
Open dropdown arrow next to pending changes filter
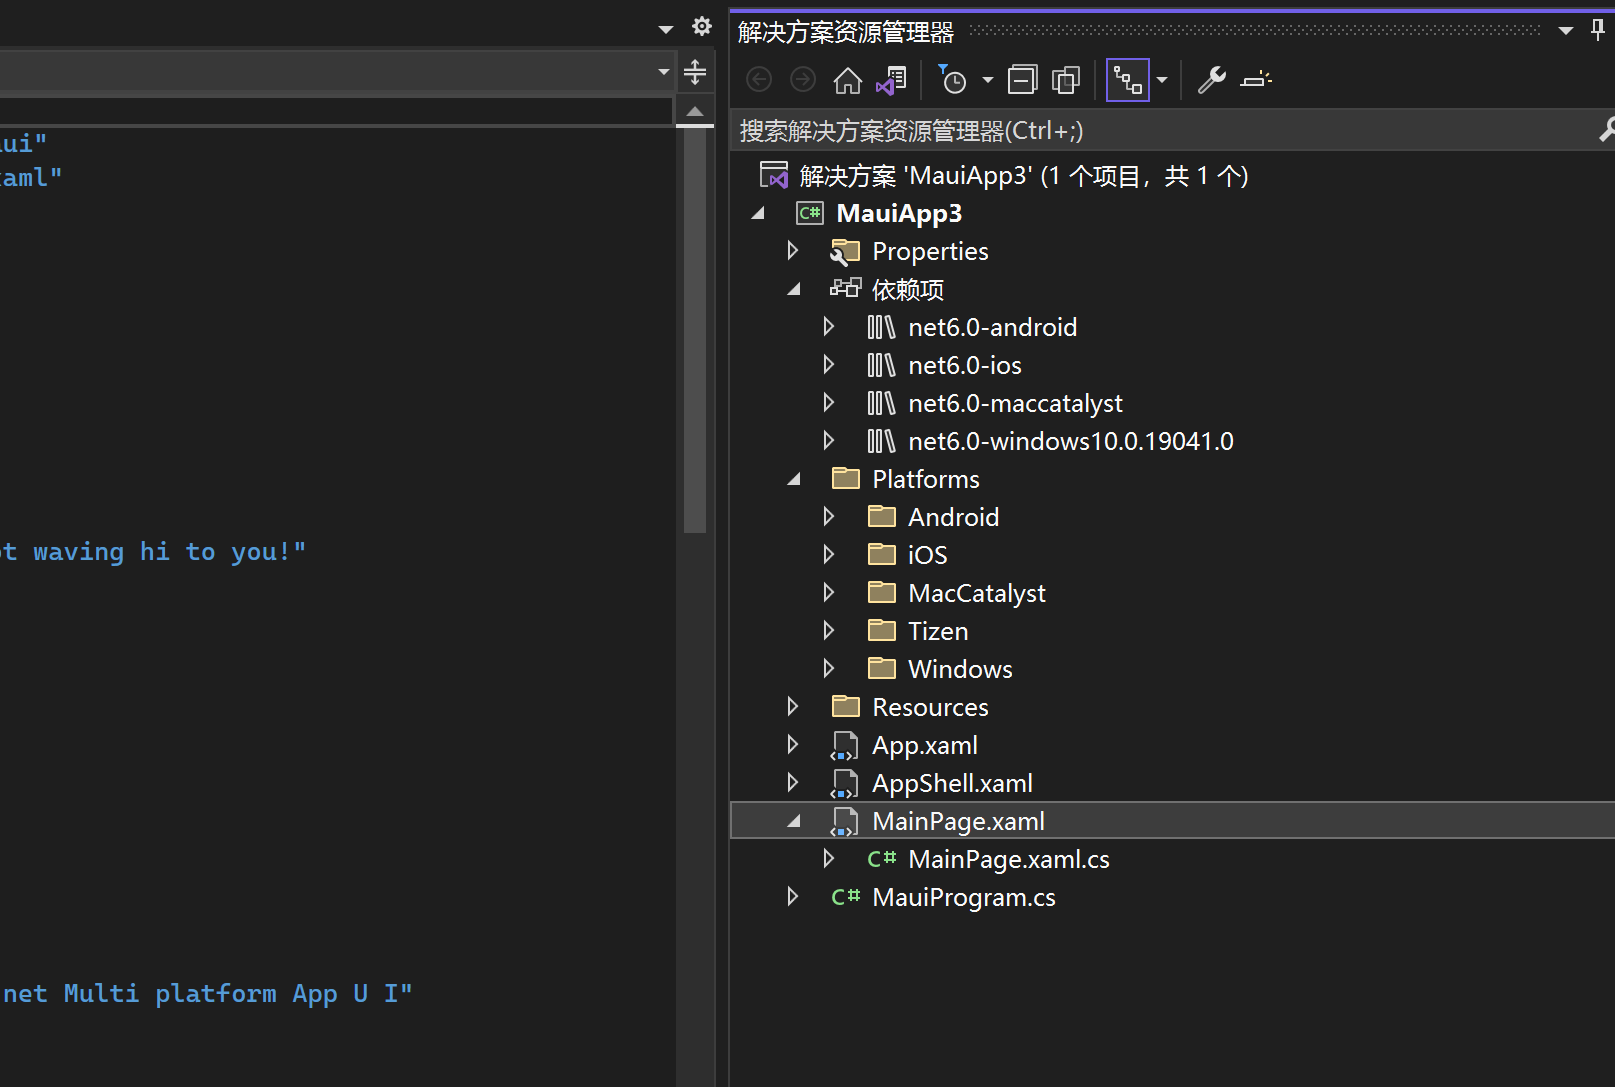988,80
